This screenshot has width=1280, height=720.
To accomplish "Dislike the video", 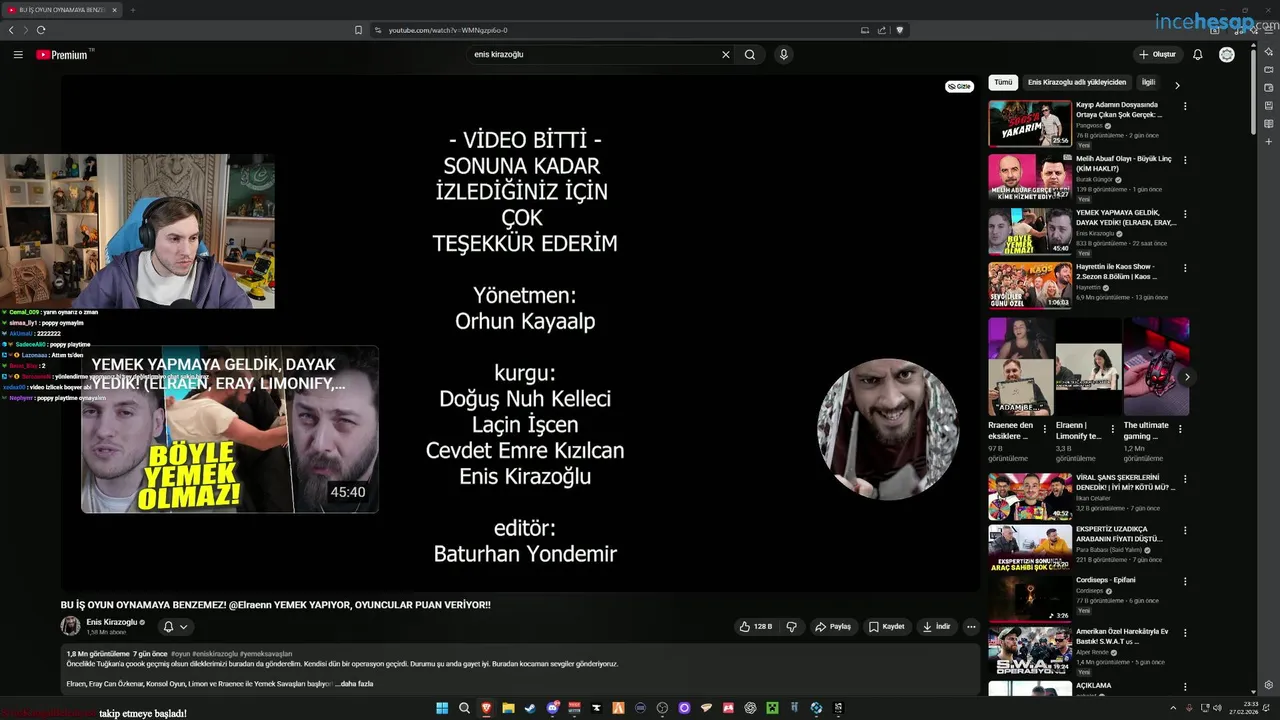I will pos(791,627).
